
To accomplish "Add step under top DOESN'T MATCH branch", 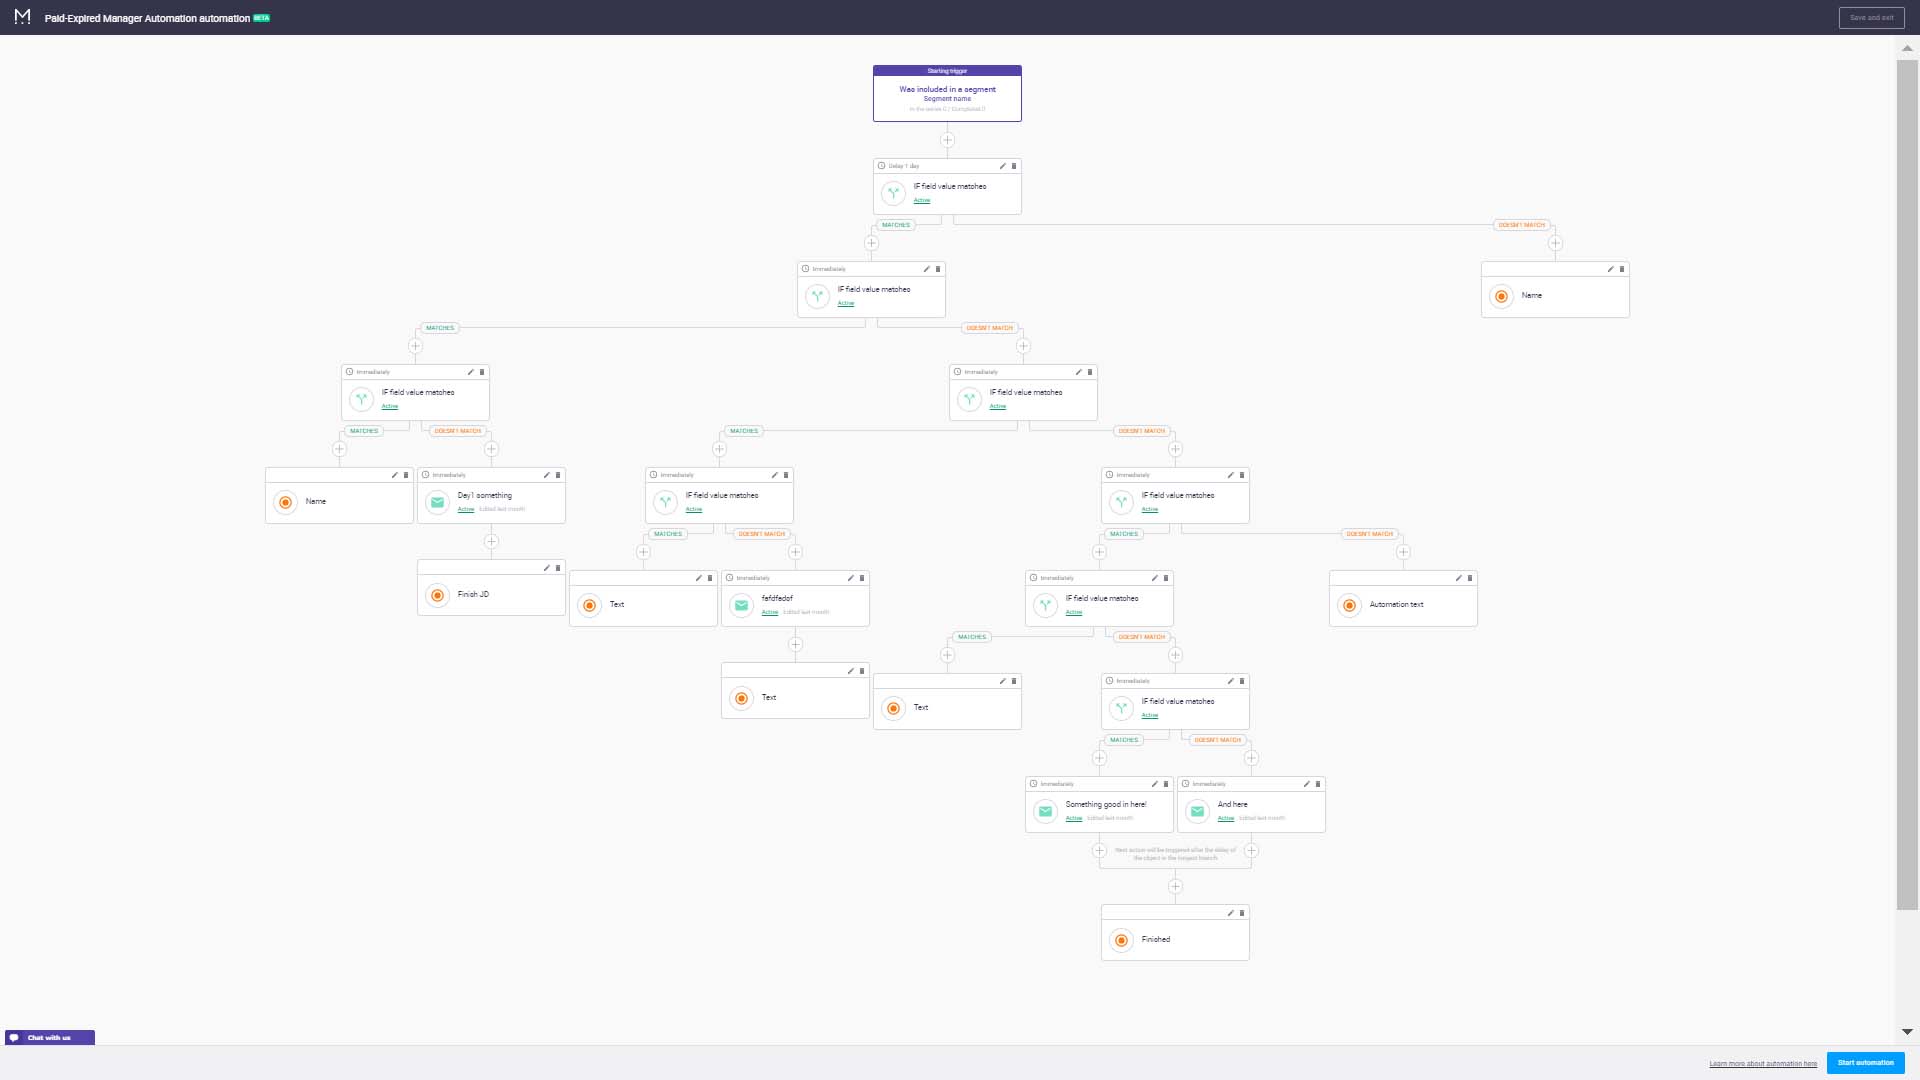I will (x=1555, y=243).
